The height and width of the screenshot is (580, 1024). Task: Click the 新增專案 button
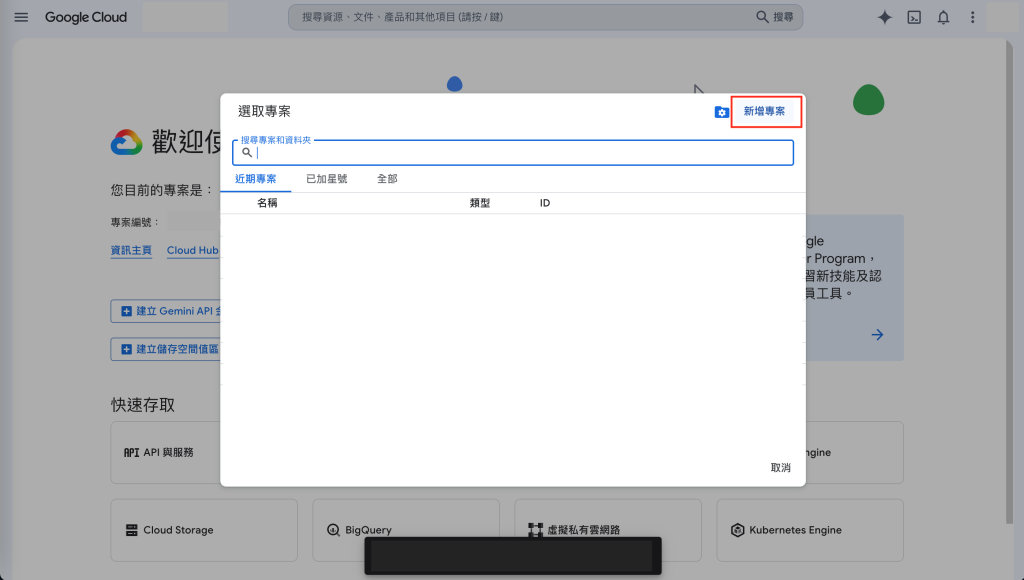765,112
